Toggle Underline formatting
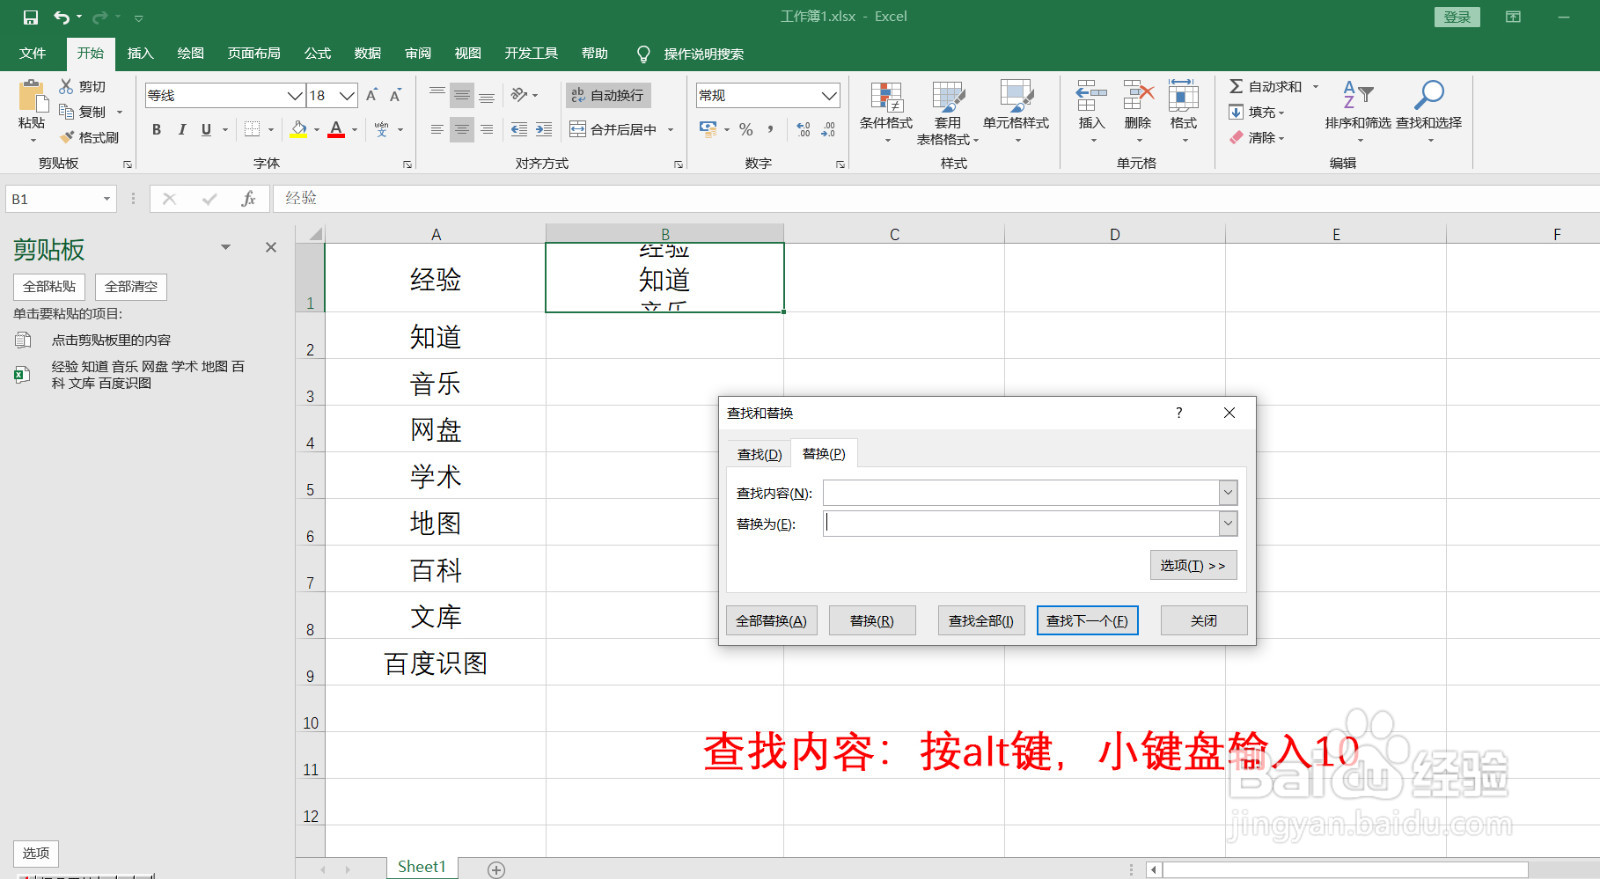1600x879 pixels. click(206, 129)
